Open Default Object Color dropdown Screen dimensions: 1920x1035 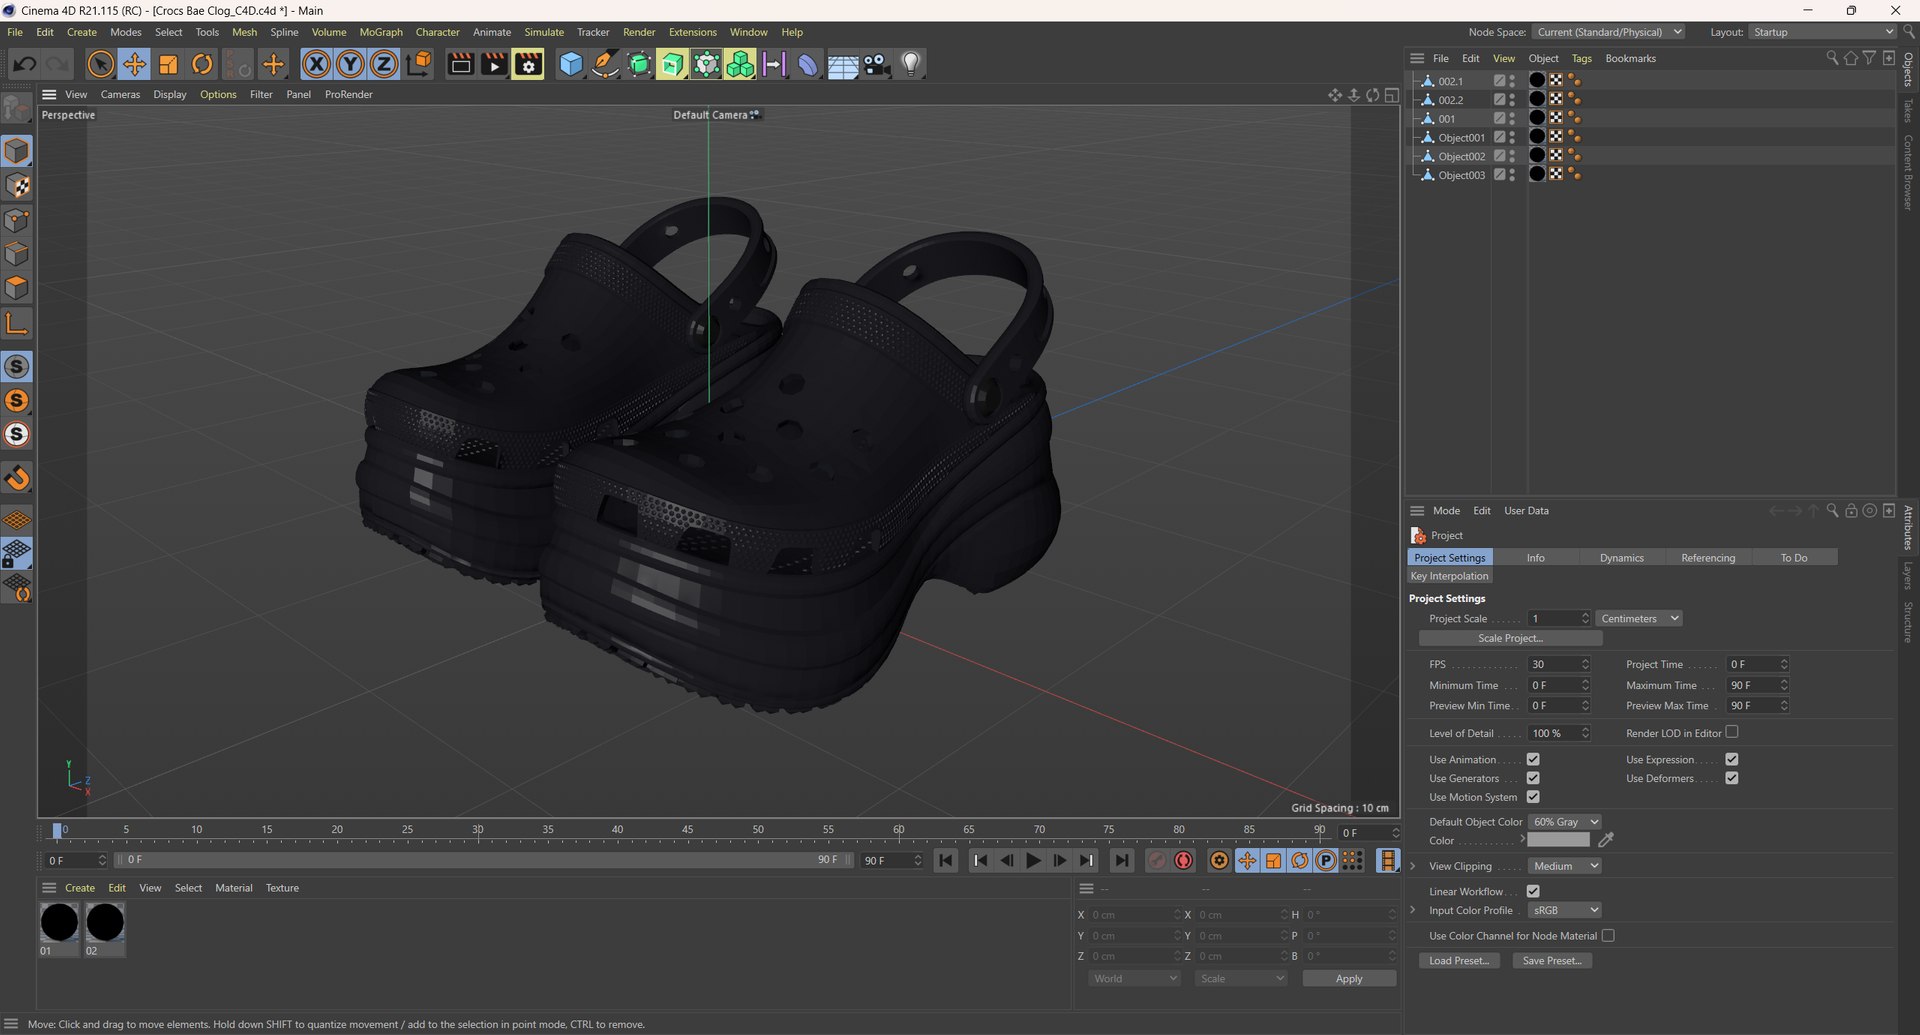pos(1565,822)
